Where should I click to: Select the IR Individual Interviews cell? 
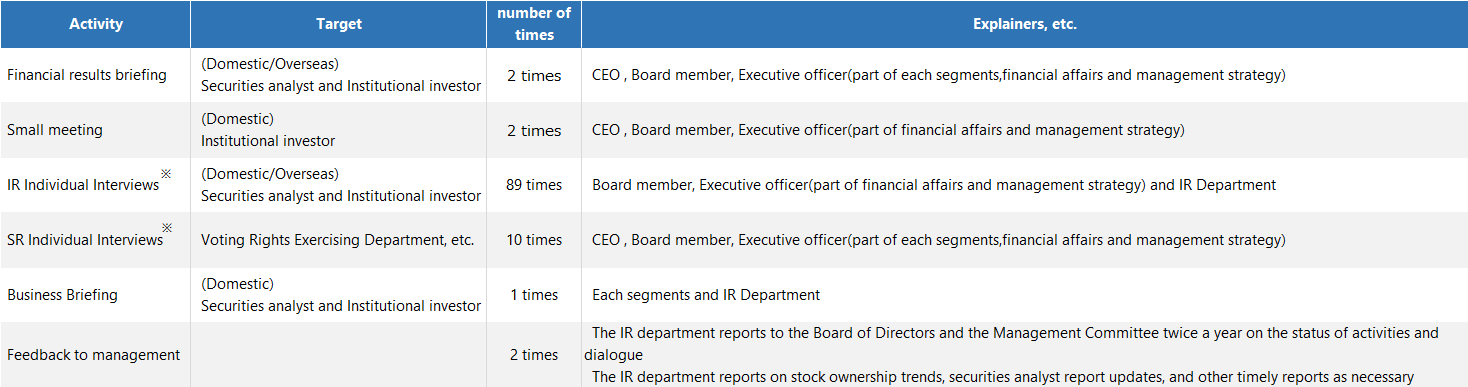[x=95, y=185]
